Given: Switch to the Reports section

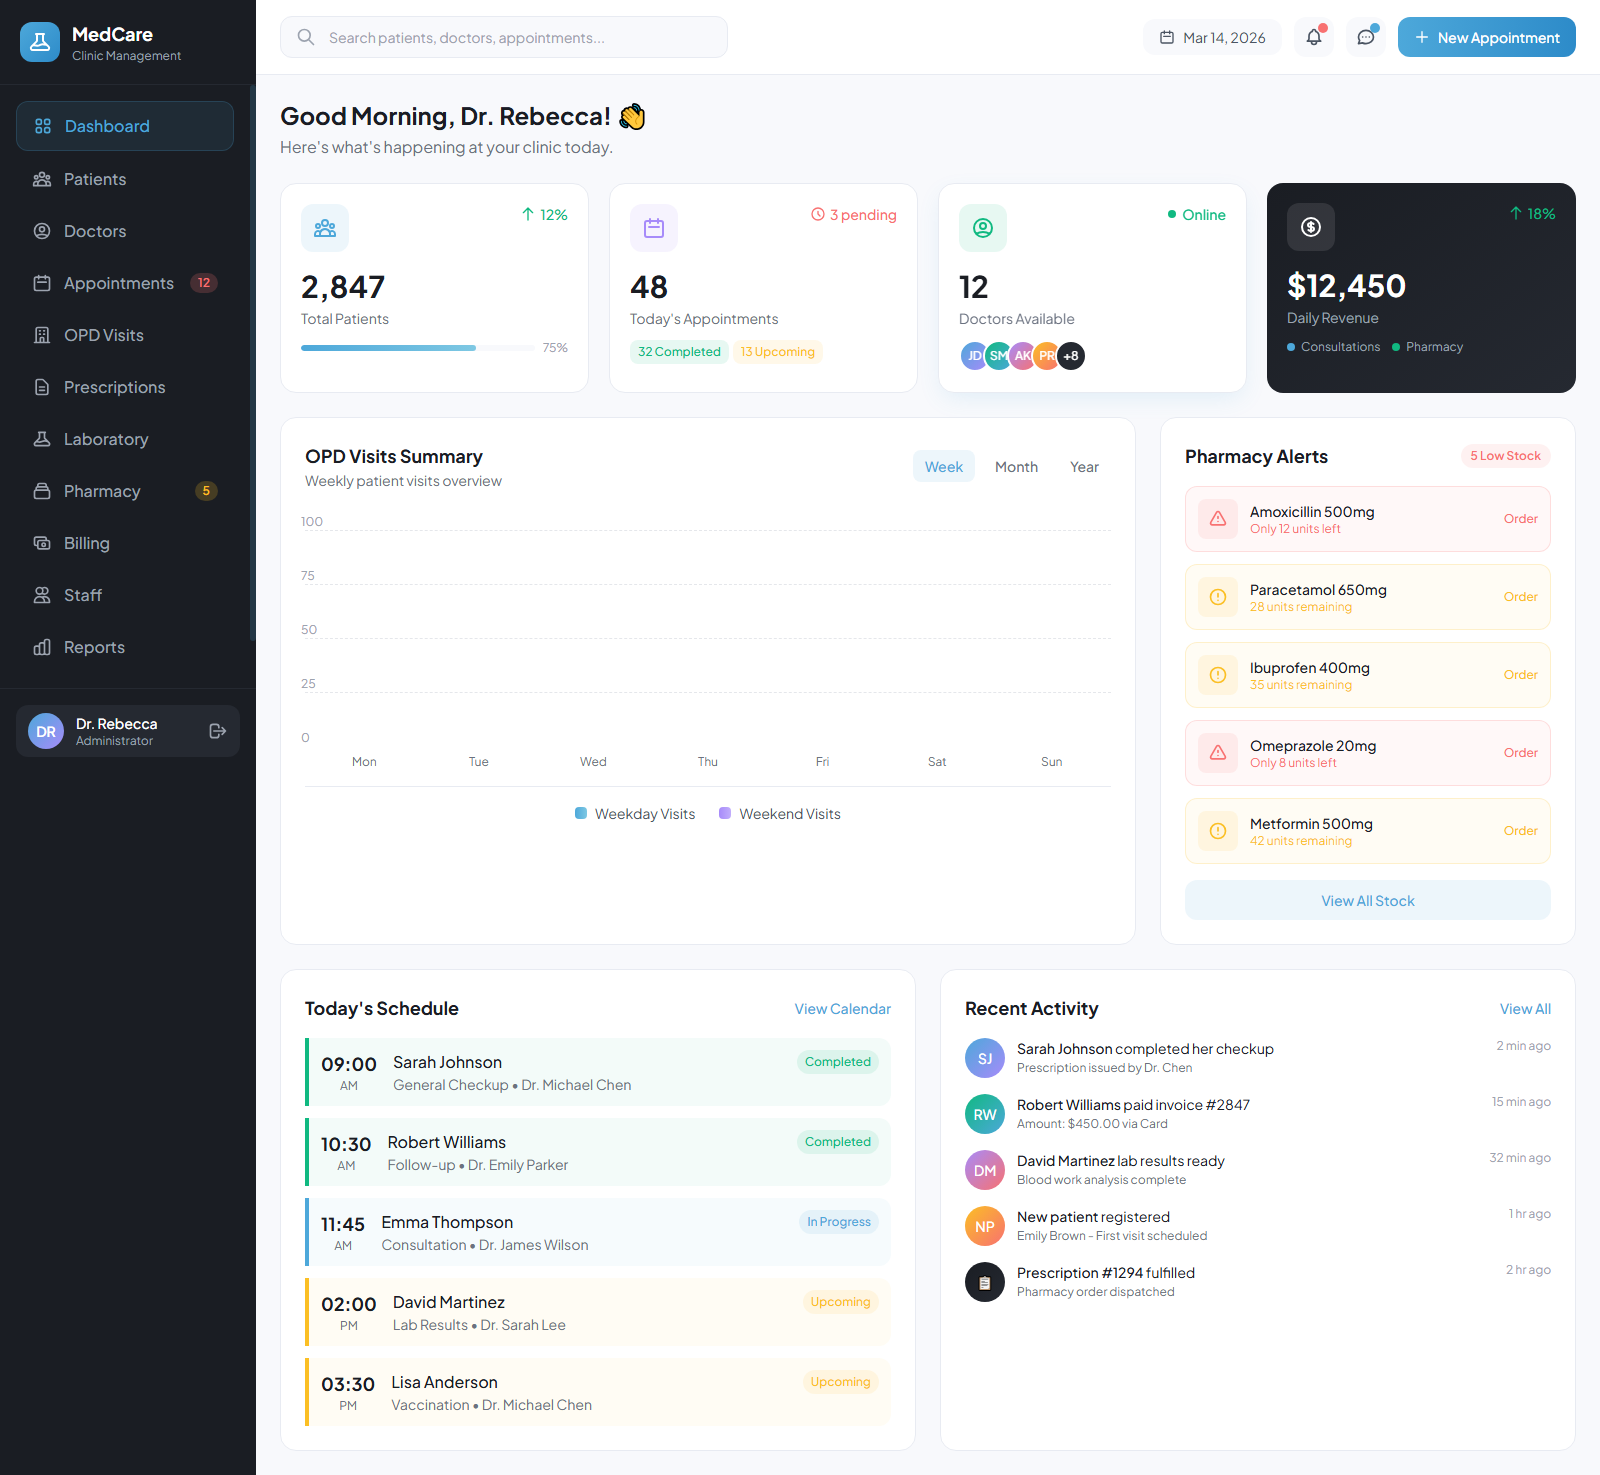Looking at the screenshot, I should (x=92, y=646).
